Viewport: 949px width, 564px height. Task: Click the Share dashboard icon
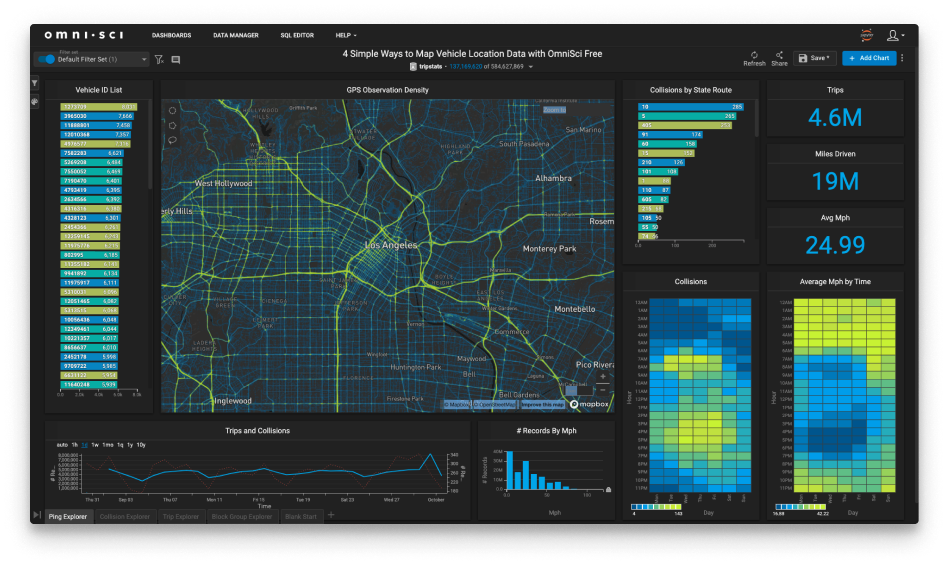[780, 58]
